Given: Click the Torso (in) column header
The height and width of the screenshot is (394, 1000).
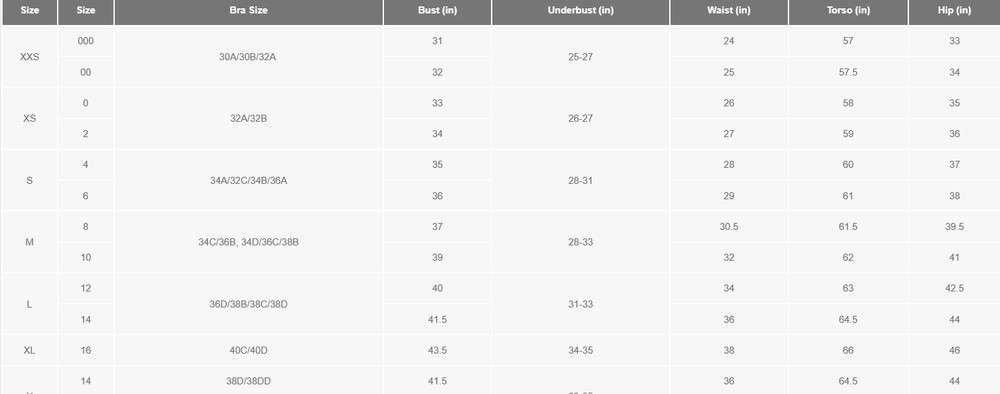Looking at the screenshot, I should coord(848,11).
